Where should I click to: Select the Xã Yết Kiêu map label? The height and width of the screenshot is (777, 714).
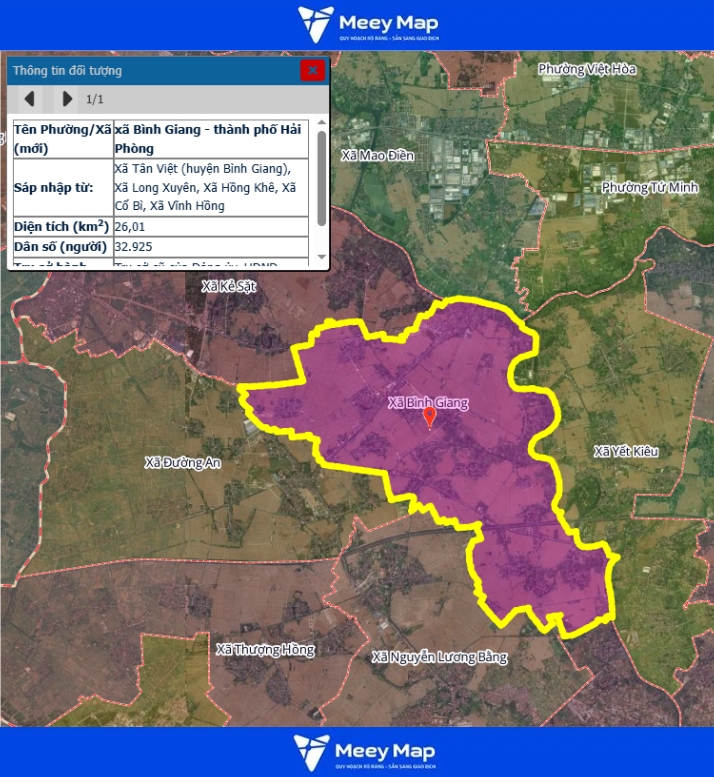click(626, 451)
